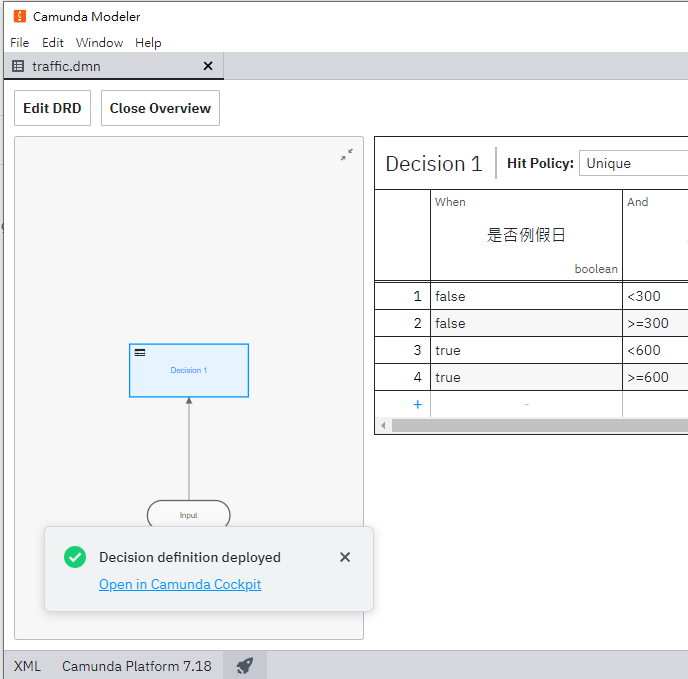Viewport: 688px width, 679px height.
Task: Click the green success checkmark icon
Action: (75, 557)
